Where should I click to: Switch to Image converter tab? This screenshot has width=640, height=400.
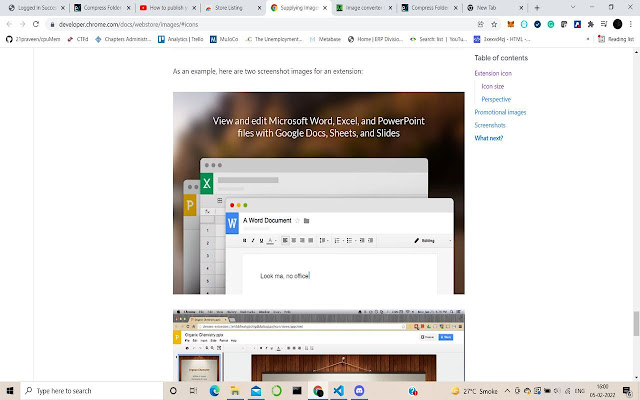tap(364, 8)
